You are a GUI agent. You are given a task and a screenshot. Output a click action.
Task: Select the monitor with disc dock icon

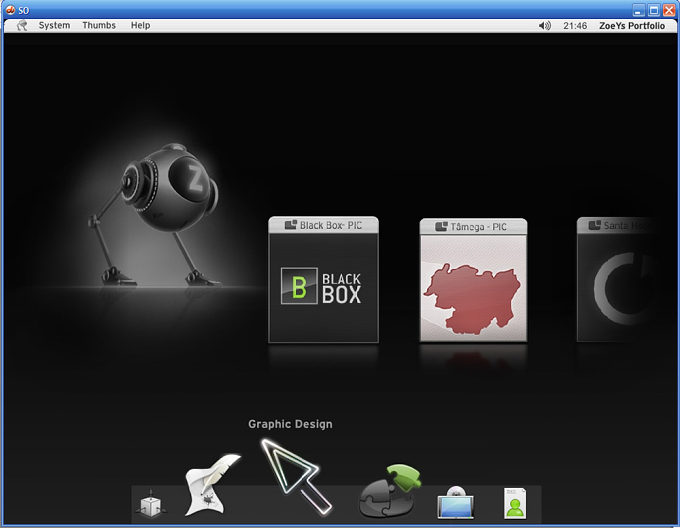[455, 502]
